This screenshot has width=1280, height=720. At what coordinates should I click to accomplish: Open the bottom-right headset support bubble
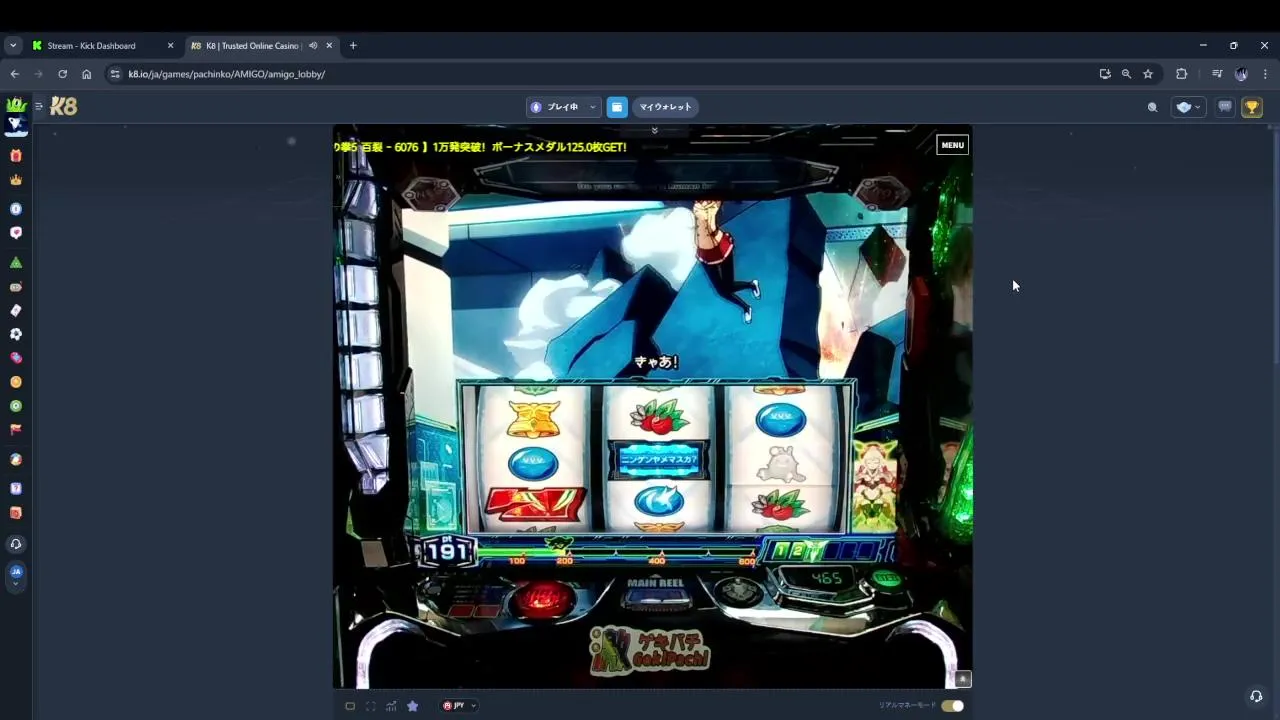pyautogui.click(x=1256, y=696)
